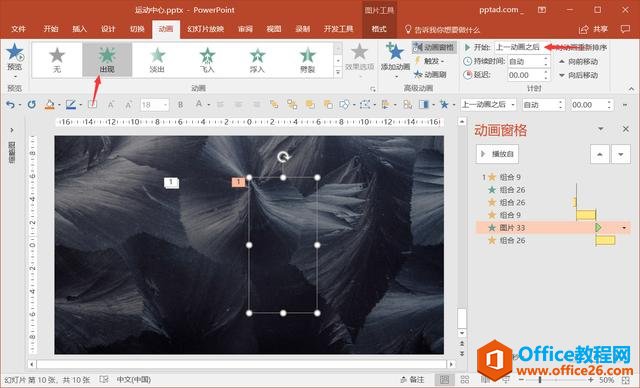Close the 动画窗格 pane
The image size is (640, 388).
pyautogui.click(x=626, y=129)
